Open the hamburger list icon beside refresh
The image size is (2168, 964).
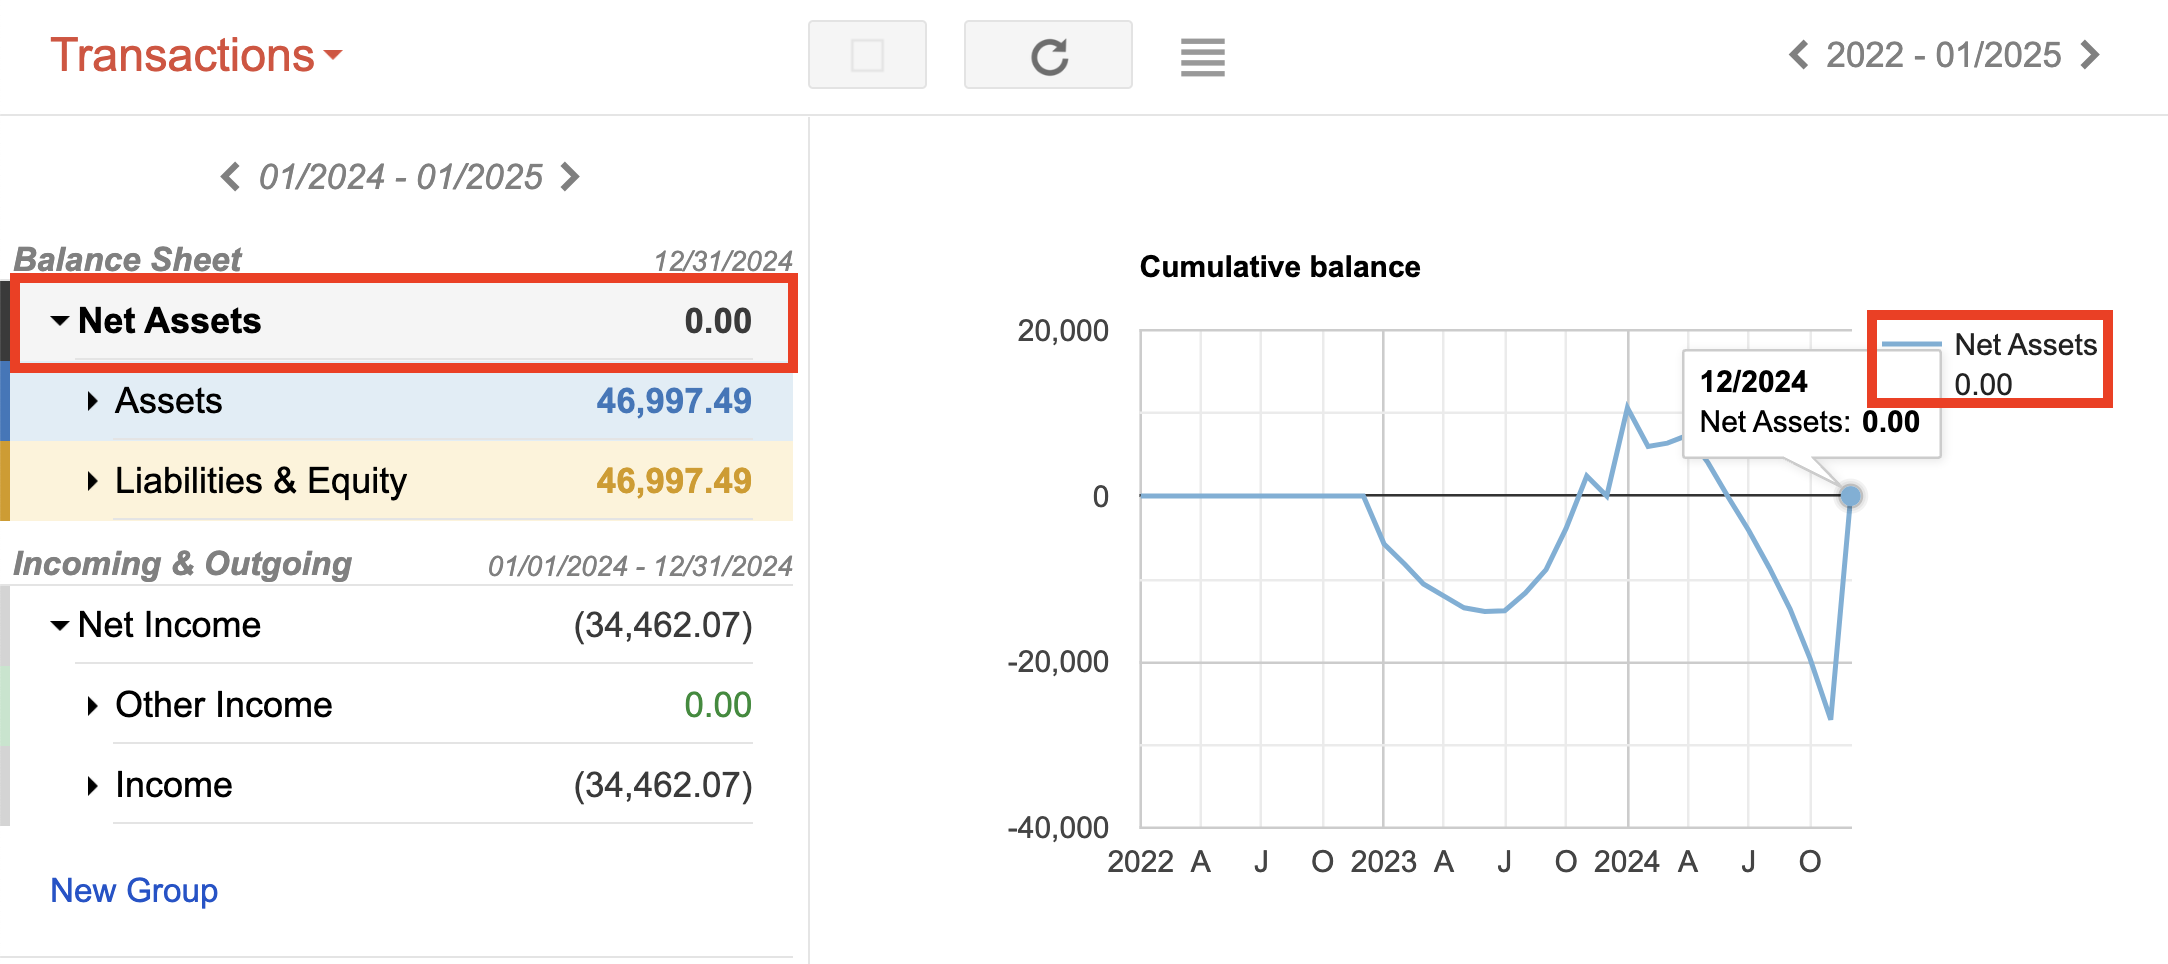(x=1202, y=58)
